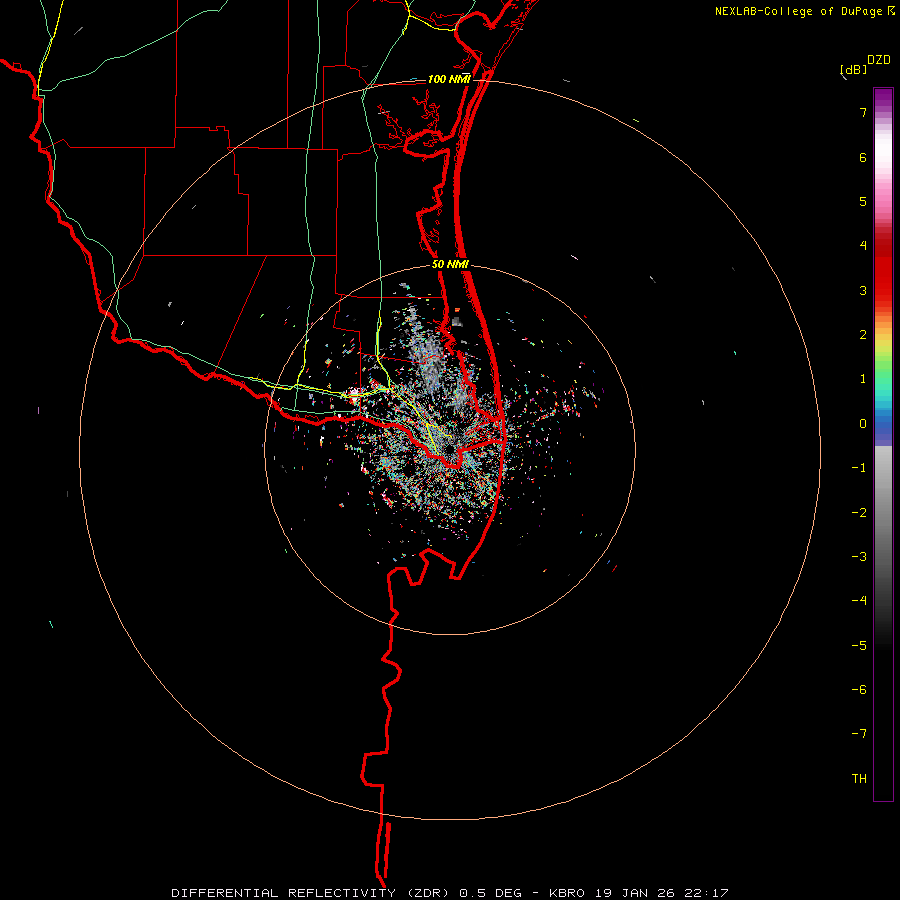Click the 5 value on the color scale

coord(863,201)
